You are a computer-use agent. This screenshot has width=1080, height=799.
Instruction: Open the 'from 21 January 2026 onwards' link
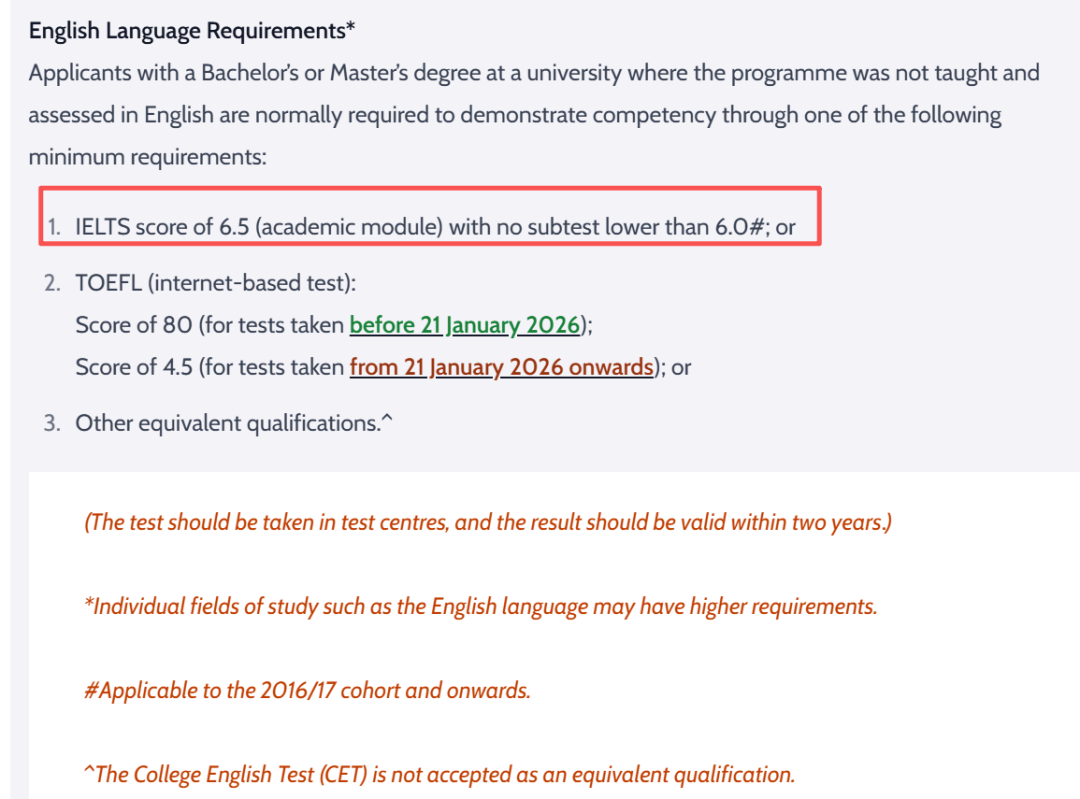[502, 366]
